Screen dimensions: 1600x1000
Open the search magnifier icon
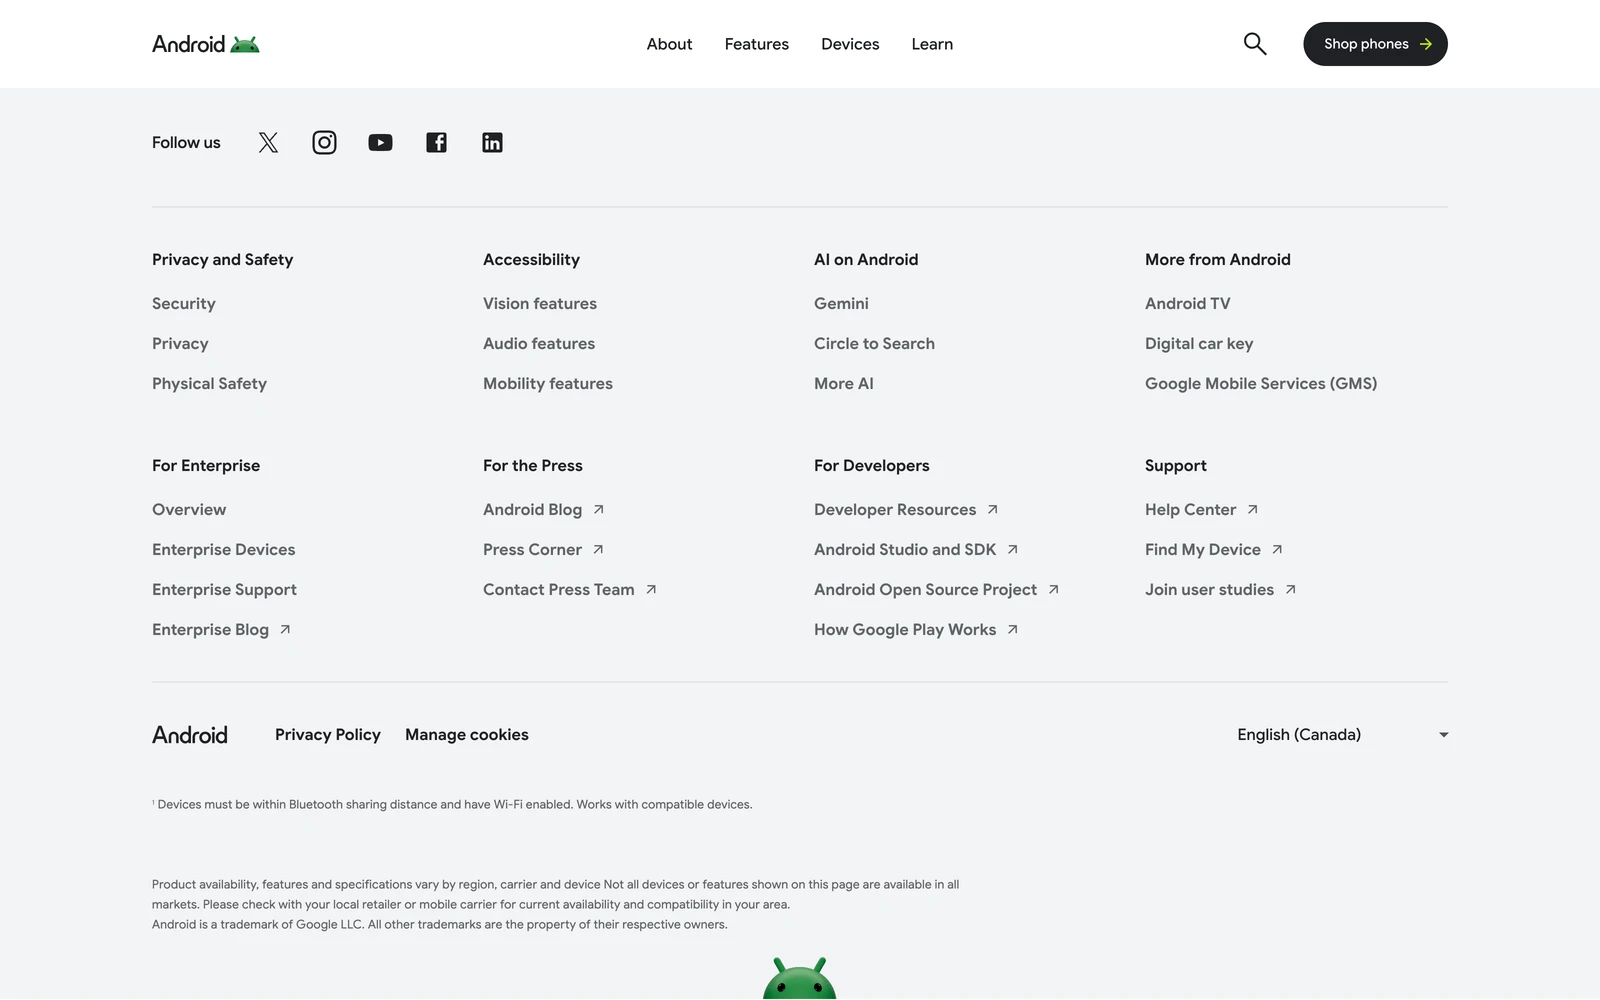coord(1255,44)
